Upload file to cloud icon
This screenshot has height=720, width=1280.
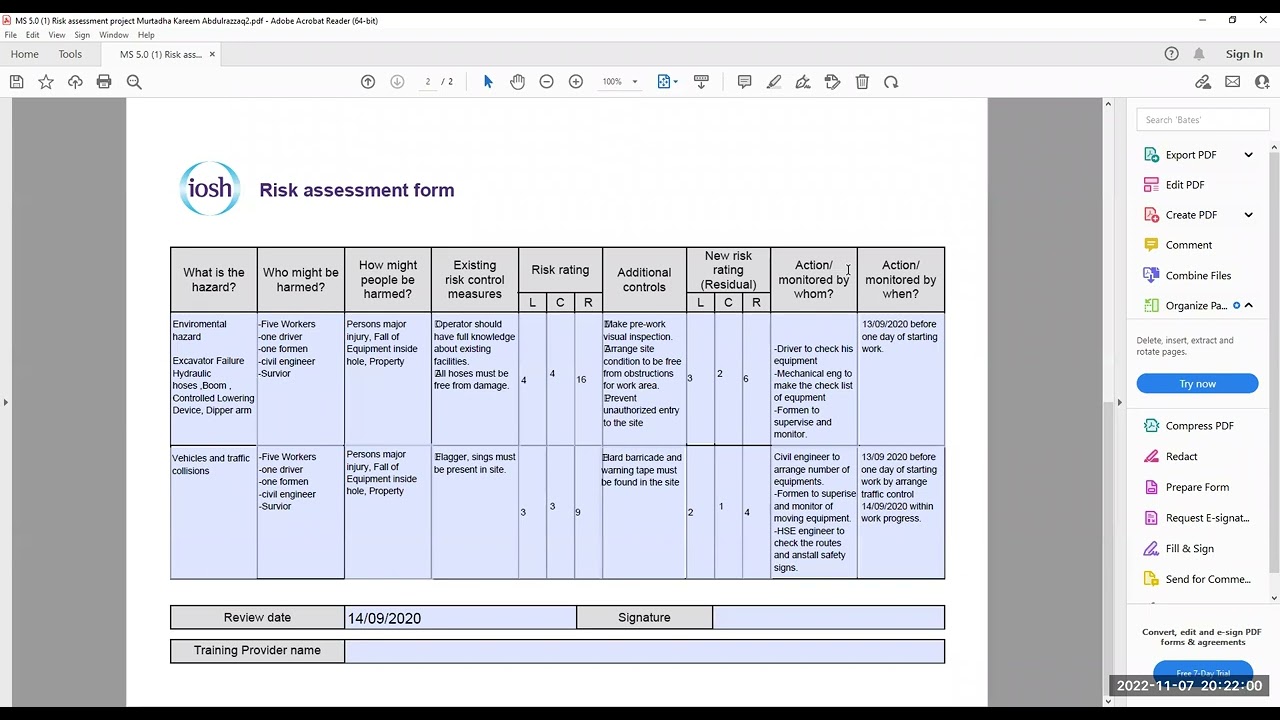coord(75,82)
